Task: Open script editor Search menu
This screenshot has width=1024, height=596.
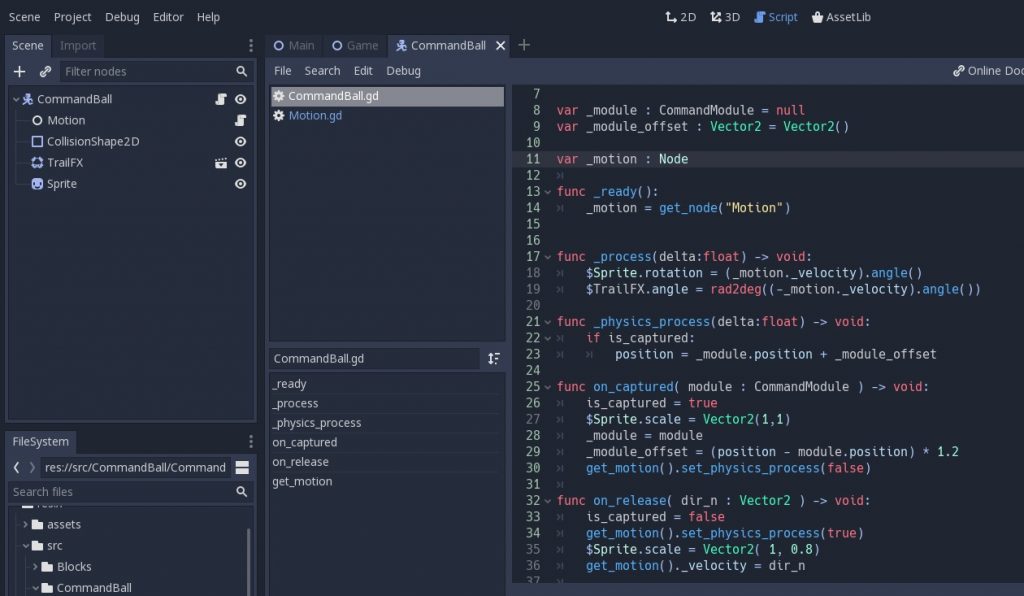Action: pyautogui.click(x=322, y=71)
